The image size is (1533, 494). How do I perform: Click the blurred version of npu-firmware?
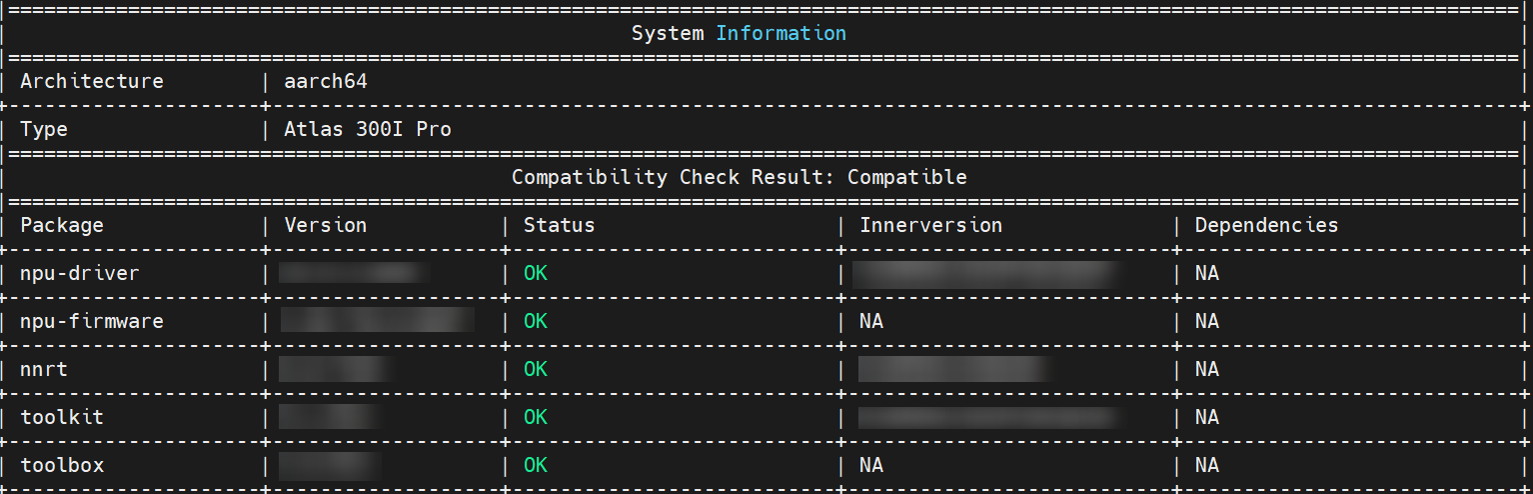tap(378, 320)
